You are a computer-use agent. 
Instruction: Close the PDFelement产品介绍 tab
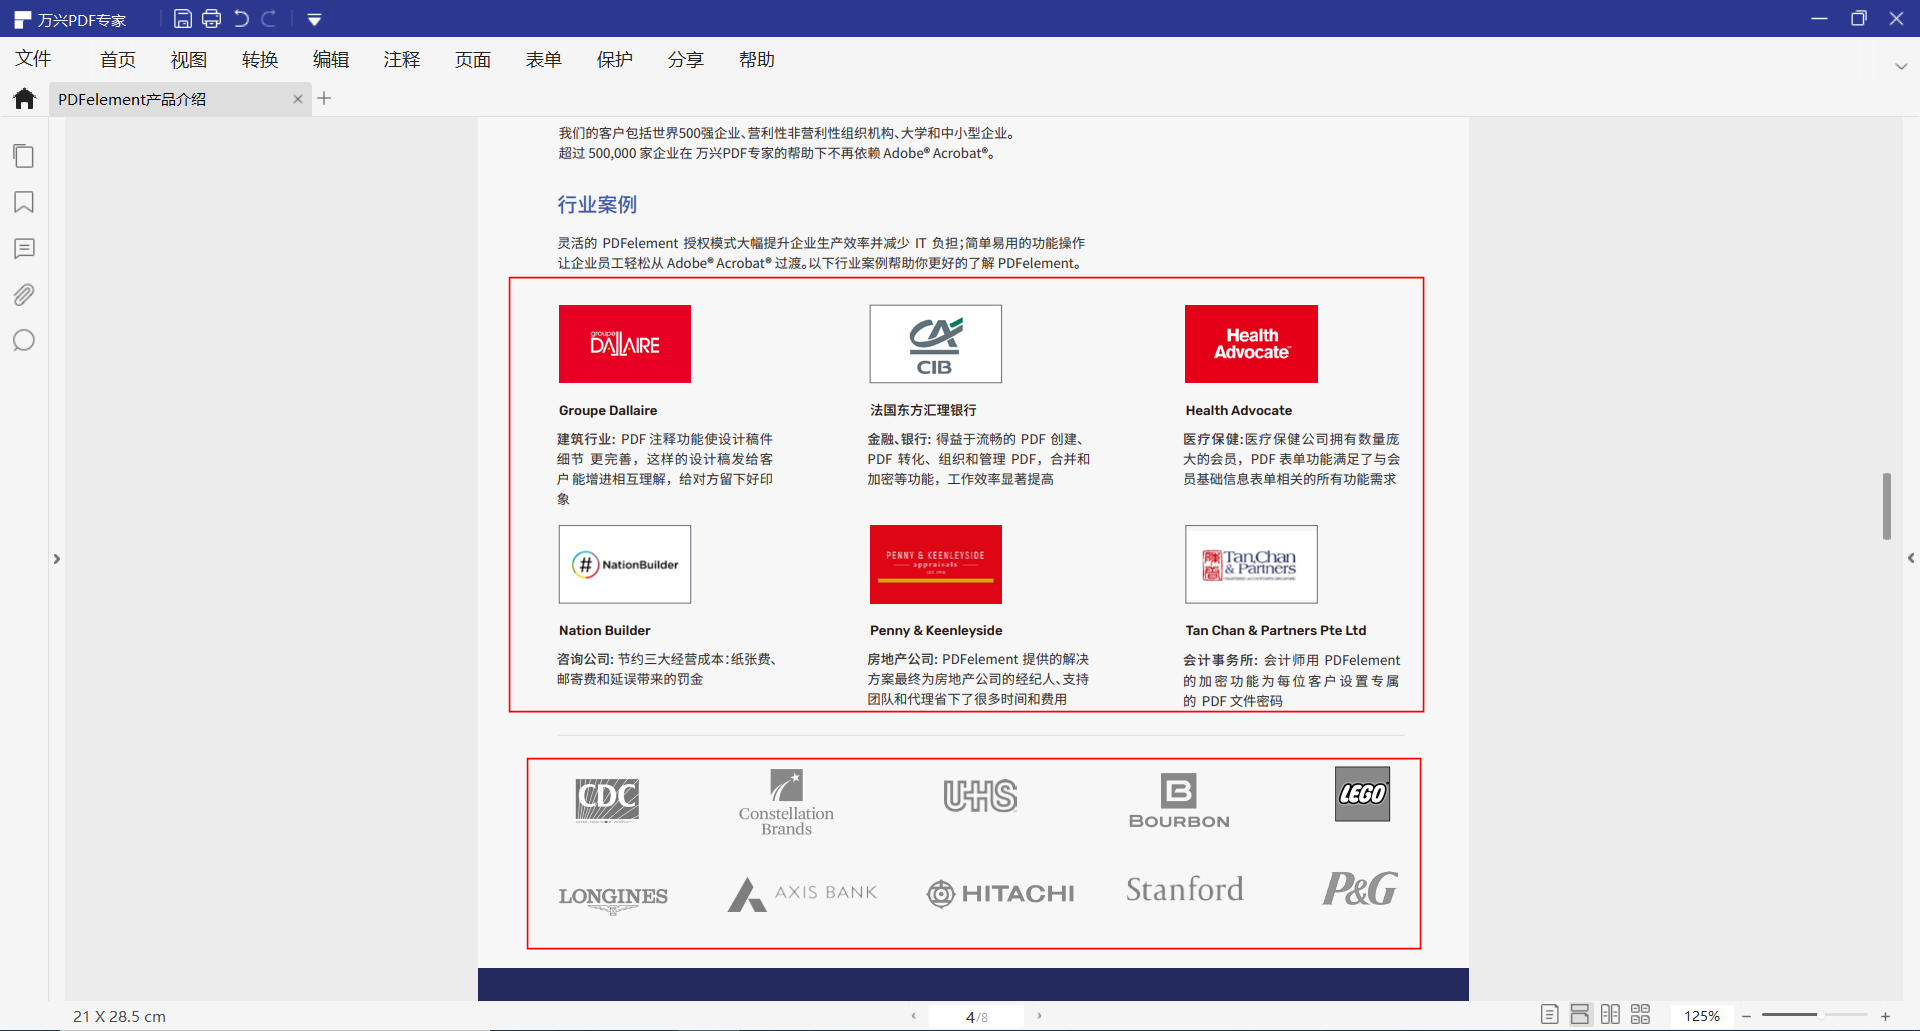297,99
